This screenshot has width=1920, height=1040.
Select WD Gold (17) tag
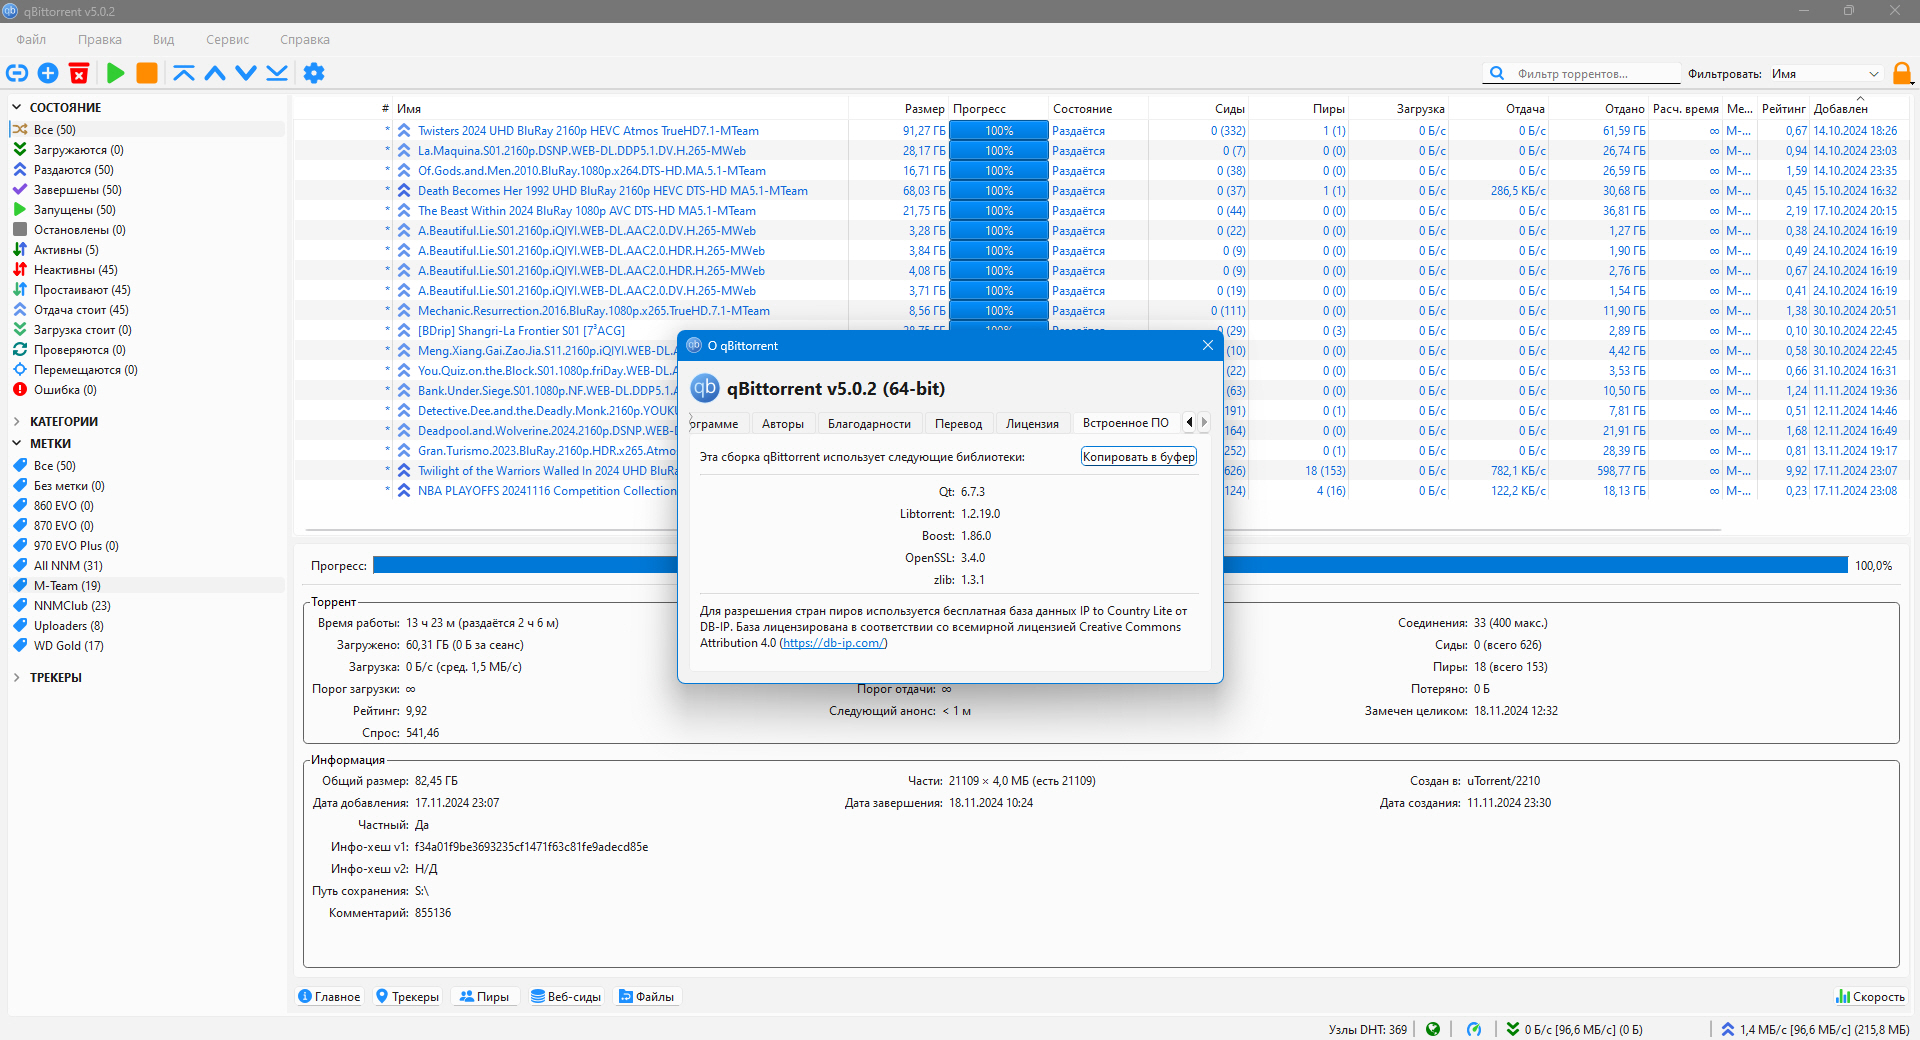pyautogui.click(x=147, y=646)
